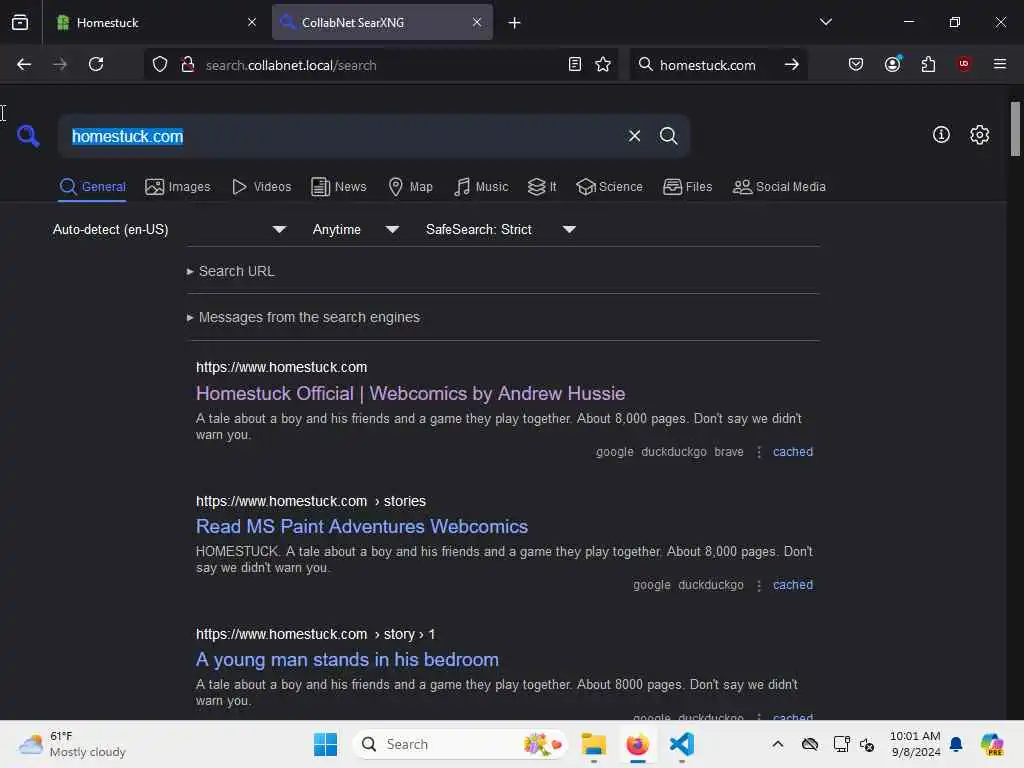Click the https://www.homestuck.com › stories URL
The width and height of the screenshot is (1024, 768).
click(x=311, y=501)
